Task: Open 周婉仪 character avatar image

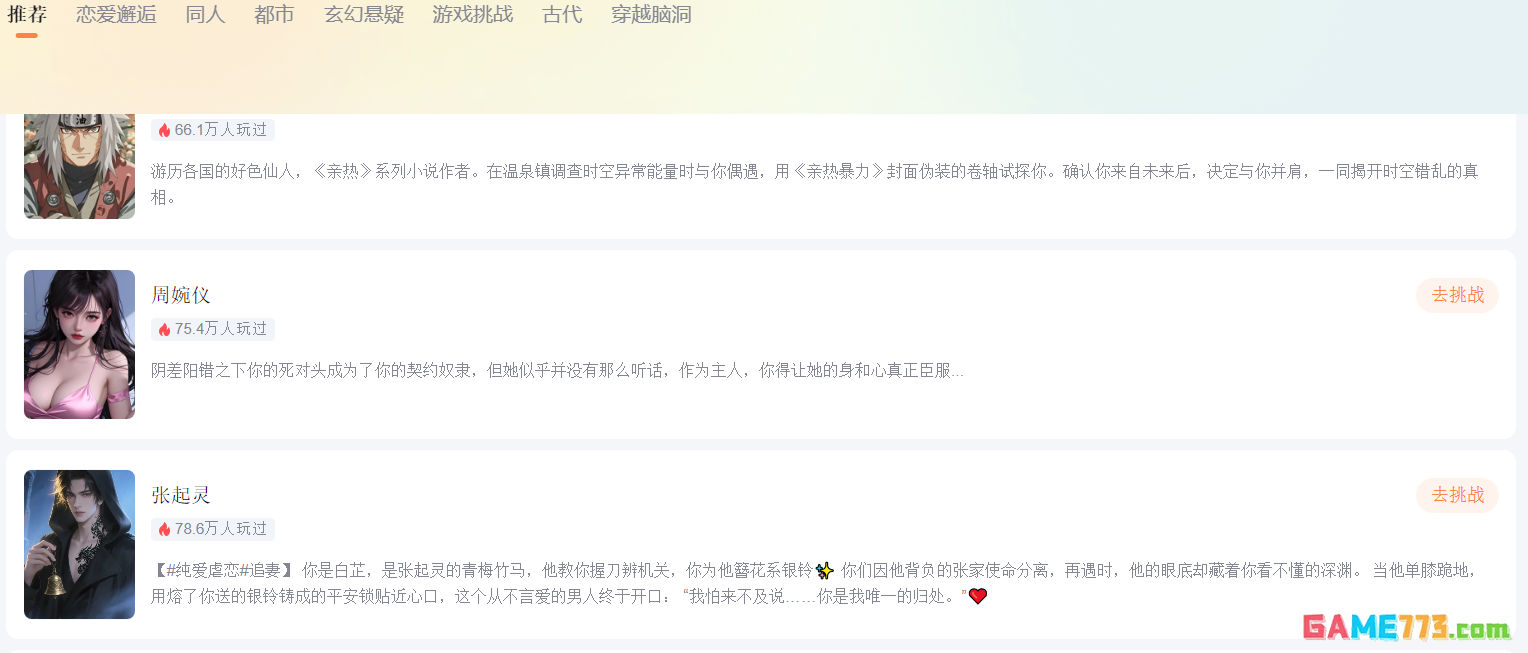Action: pyautogui.click(x=79, y=344)
